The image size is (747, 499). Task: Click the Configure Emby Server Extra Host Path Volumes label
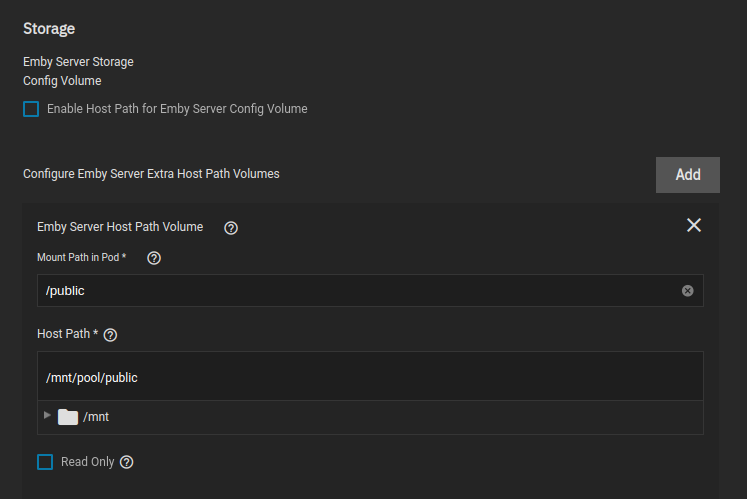[x=151, y=174]
